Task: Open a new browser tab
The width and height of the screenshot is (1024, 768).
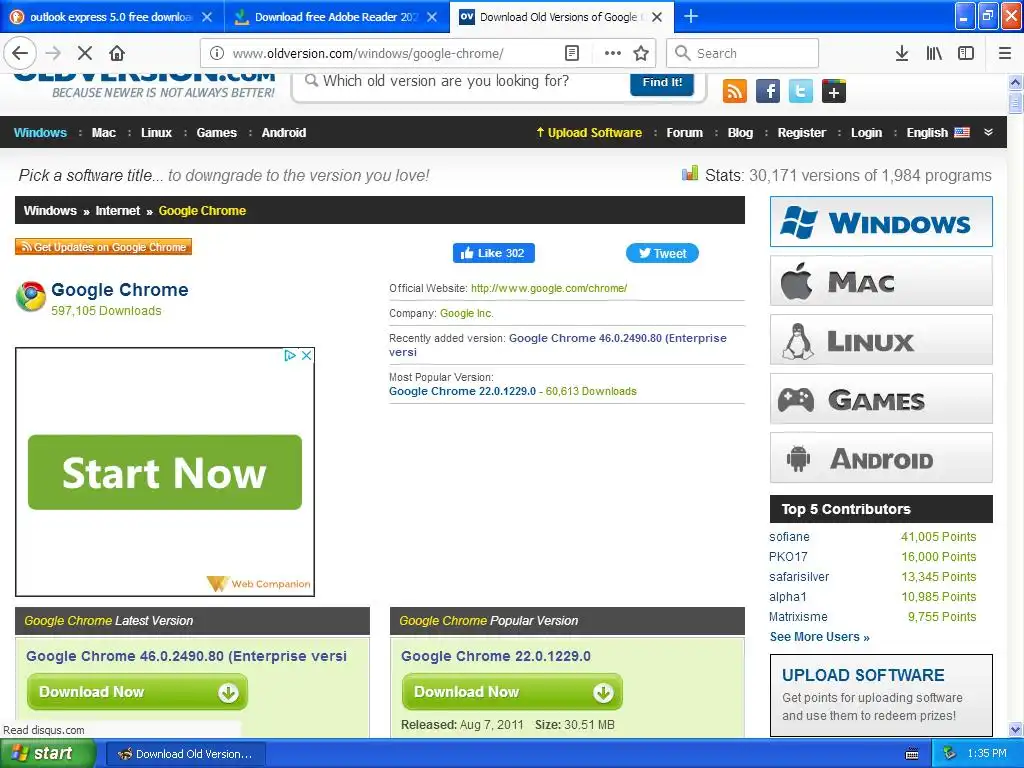Action: pyautogui.click(x=691, y=16)
